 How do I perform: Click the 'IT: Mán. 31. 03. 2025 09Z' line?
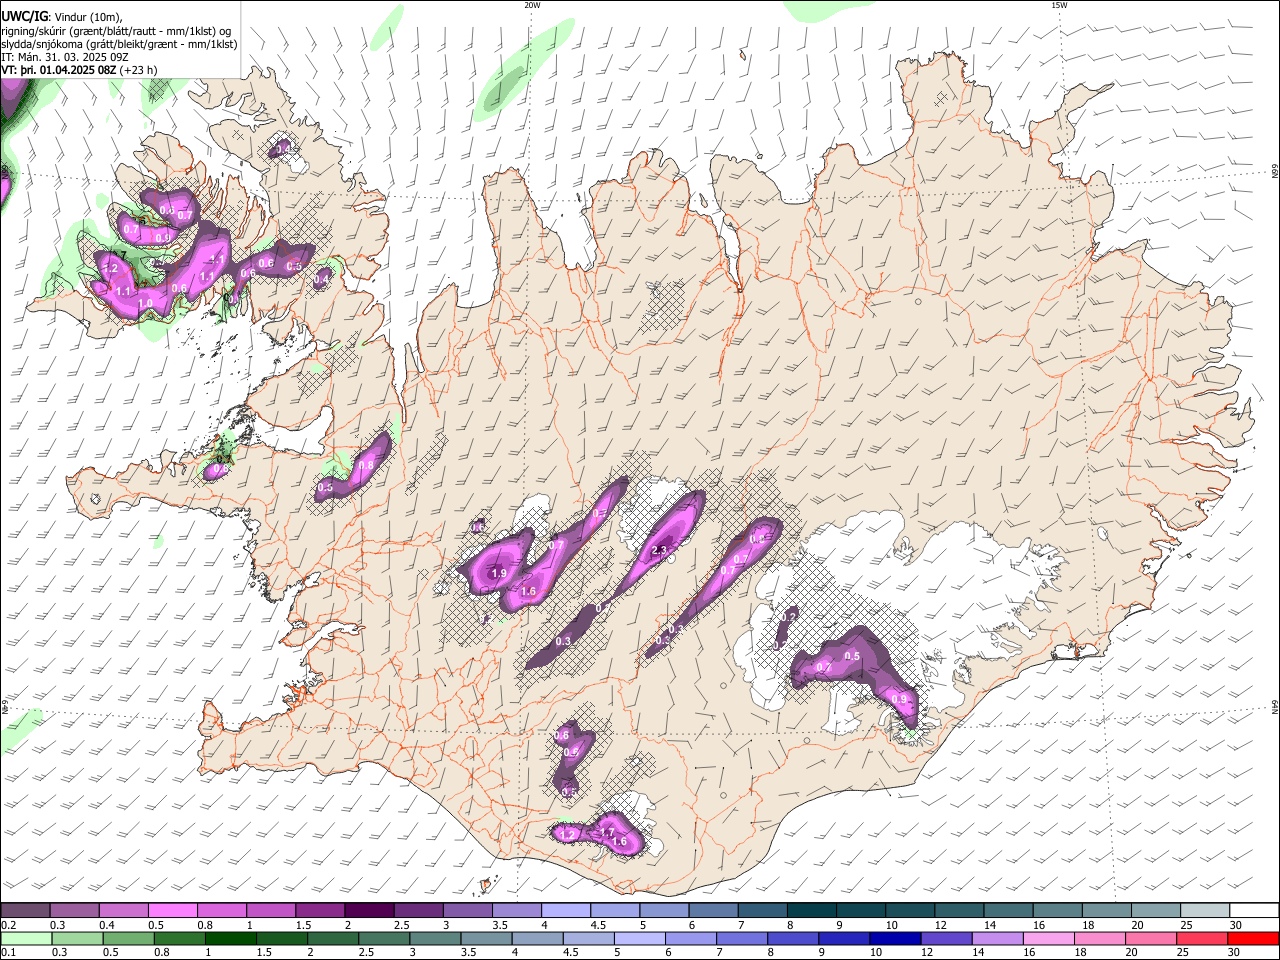65,57
